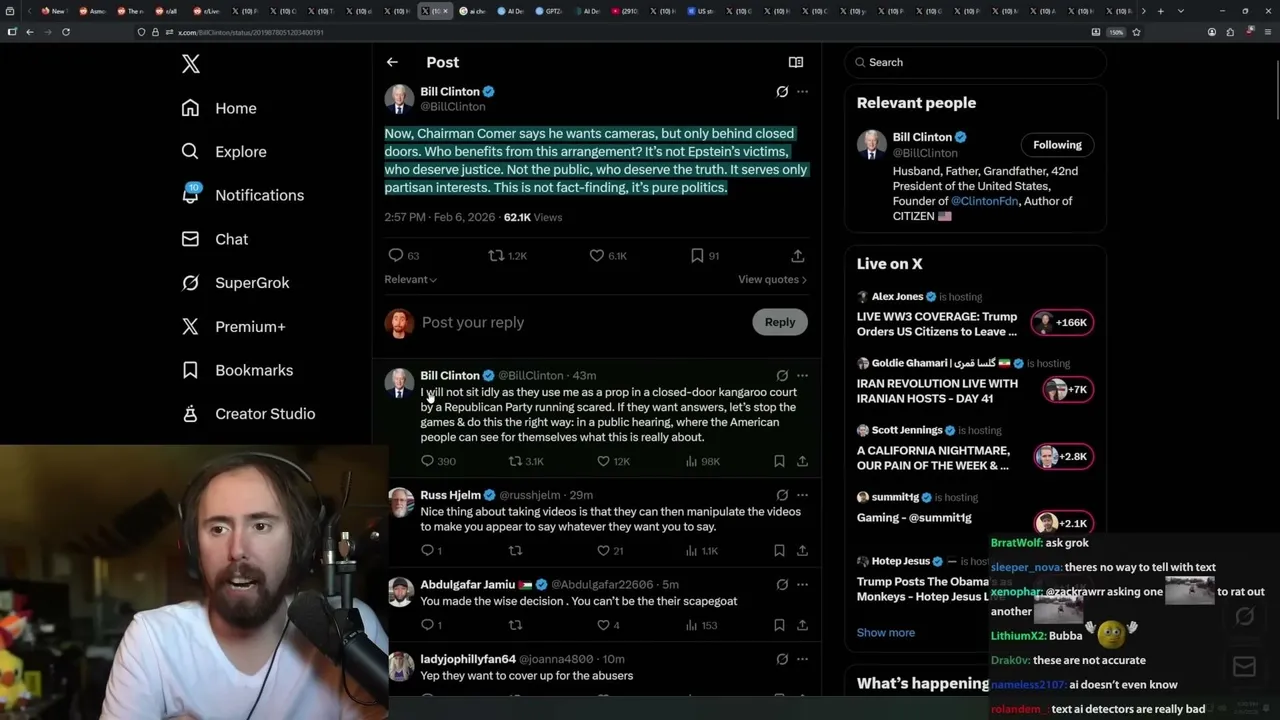Open the Relevant sort dropdown

tap(410, 279)
